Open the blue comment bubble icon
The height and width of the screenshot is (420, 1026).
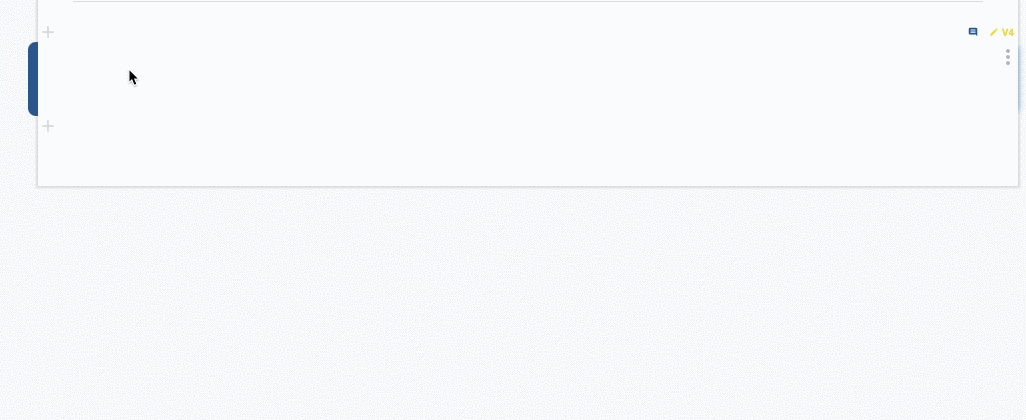973,32
